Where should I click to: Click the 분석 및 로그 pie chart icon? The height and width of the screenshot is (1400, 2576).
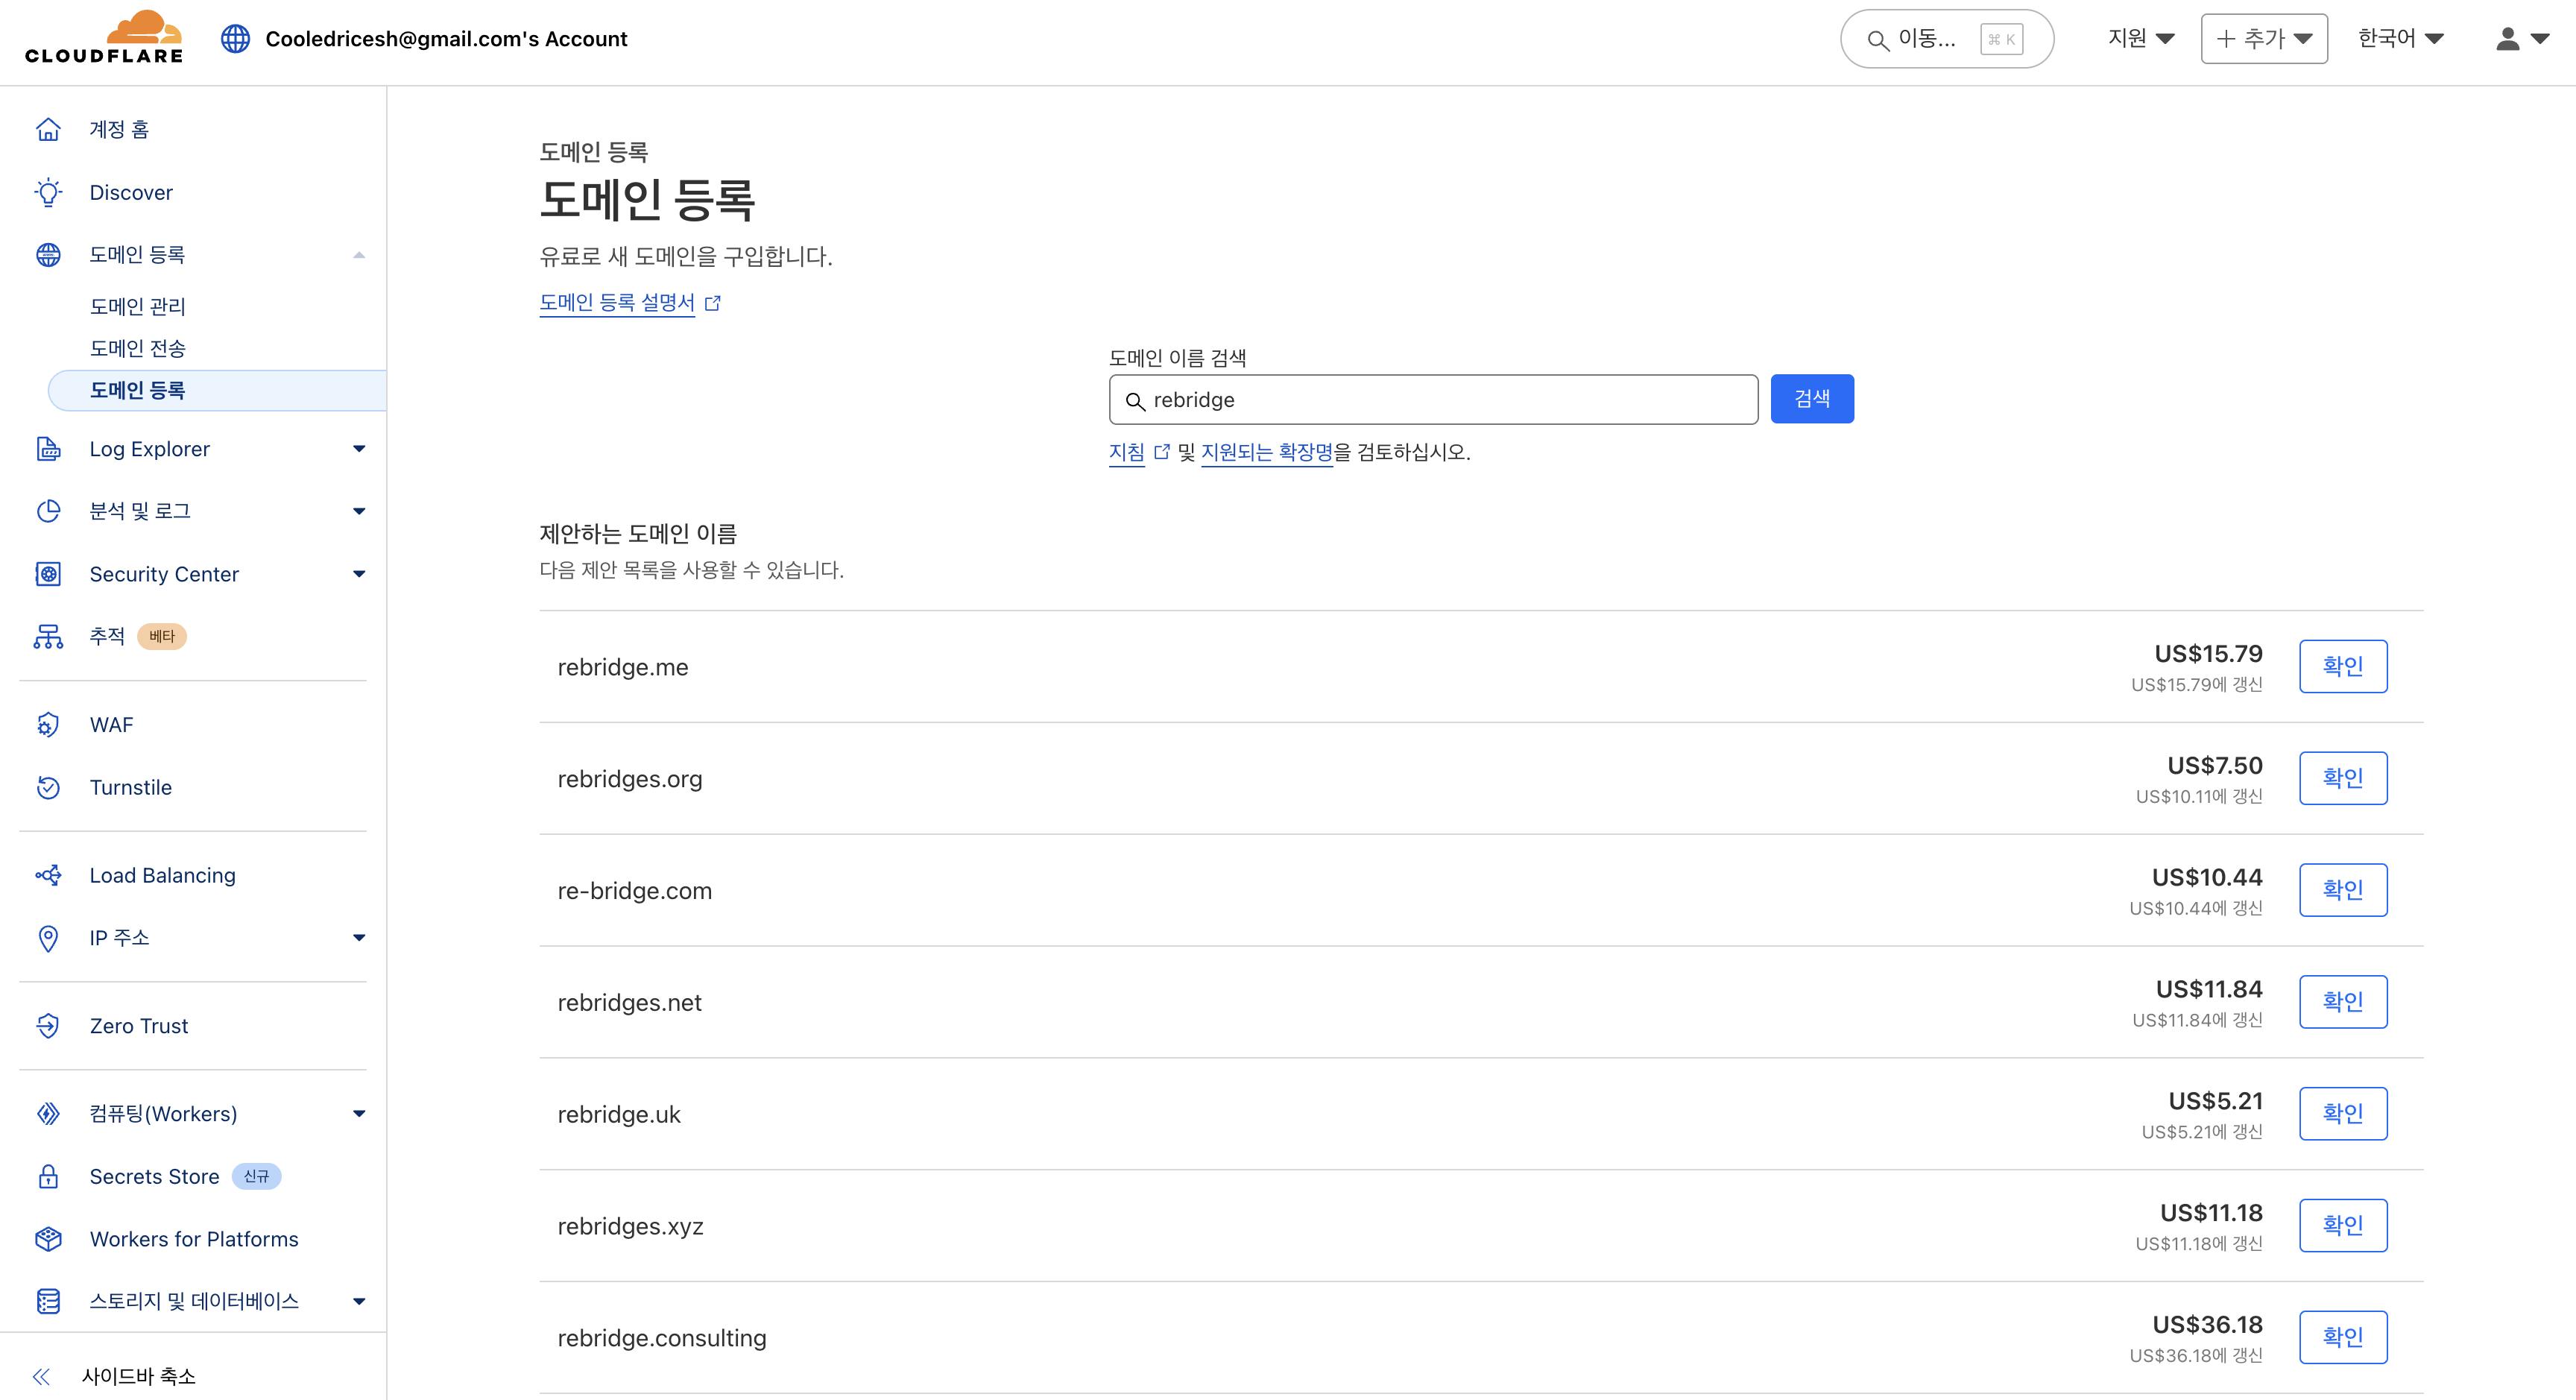[x=48, y=511]
